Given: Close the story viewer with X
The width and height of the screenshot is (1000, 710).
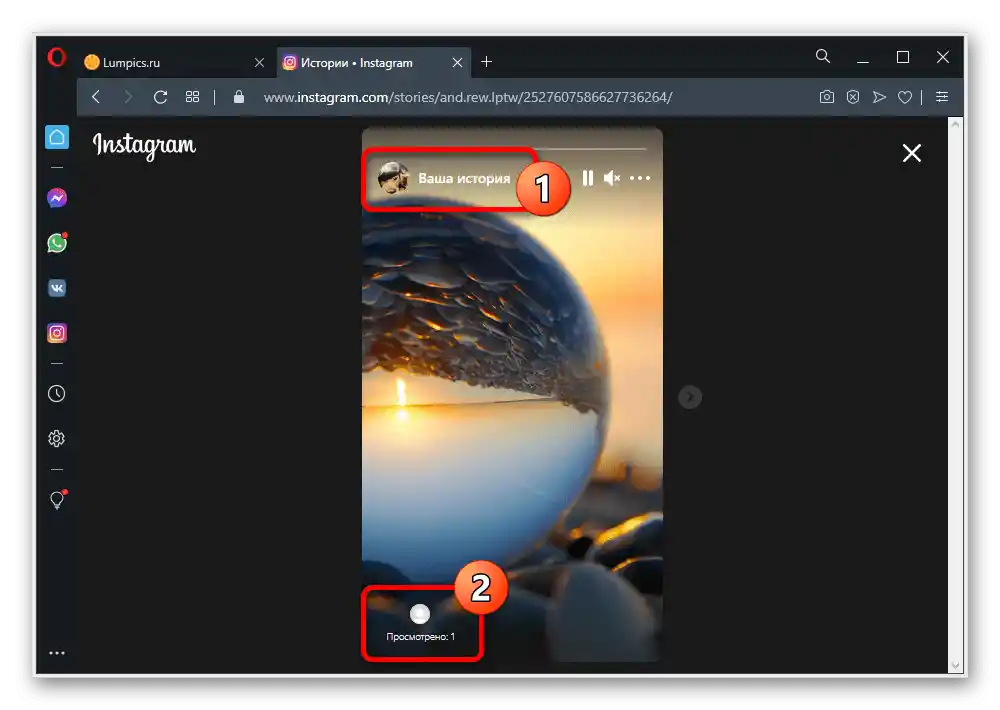Looking at the screenshot, I should click(x=911, y=153).
